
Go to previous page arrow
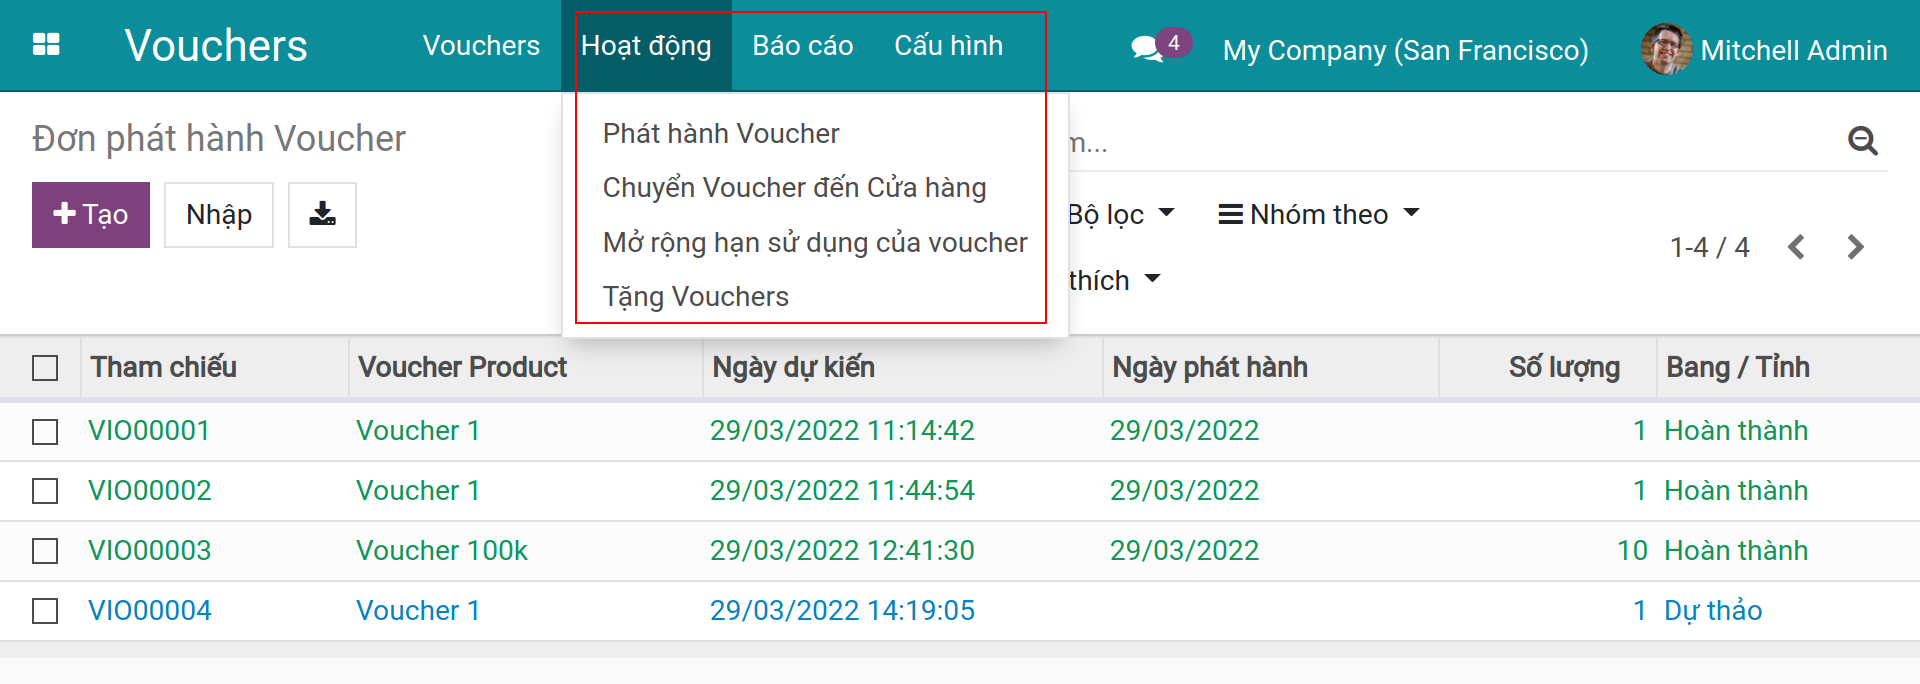1796,247
